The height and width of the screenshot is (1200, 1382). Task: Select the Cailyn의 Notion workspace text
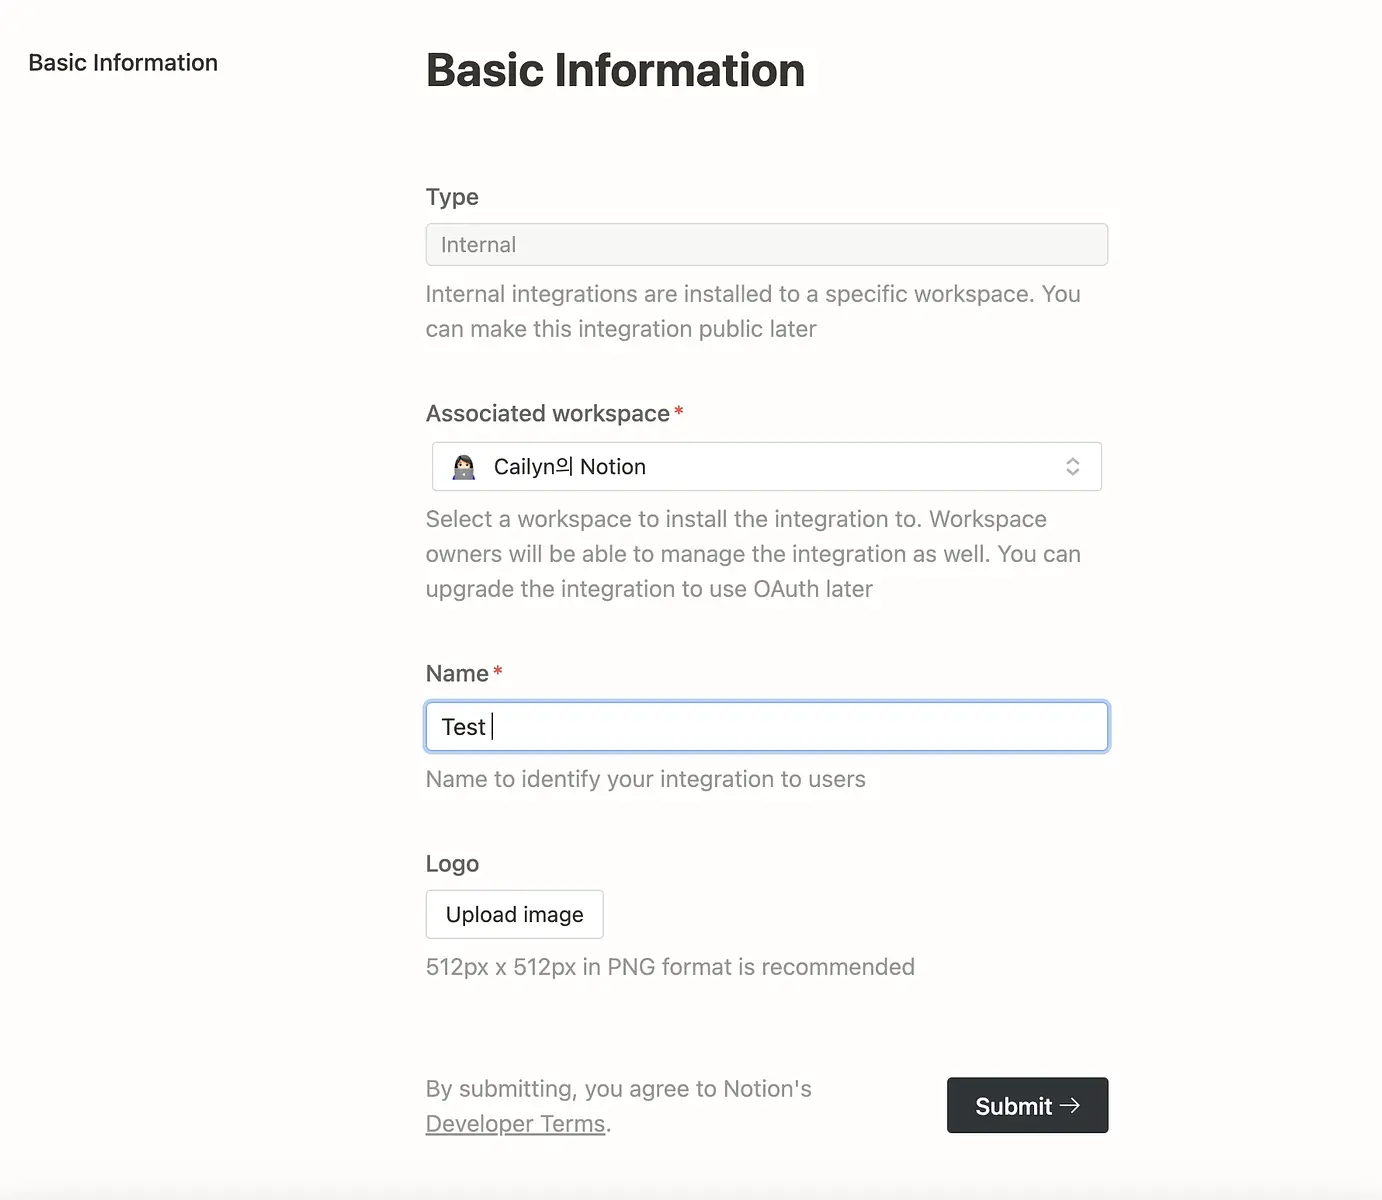point(570,467)
